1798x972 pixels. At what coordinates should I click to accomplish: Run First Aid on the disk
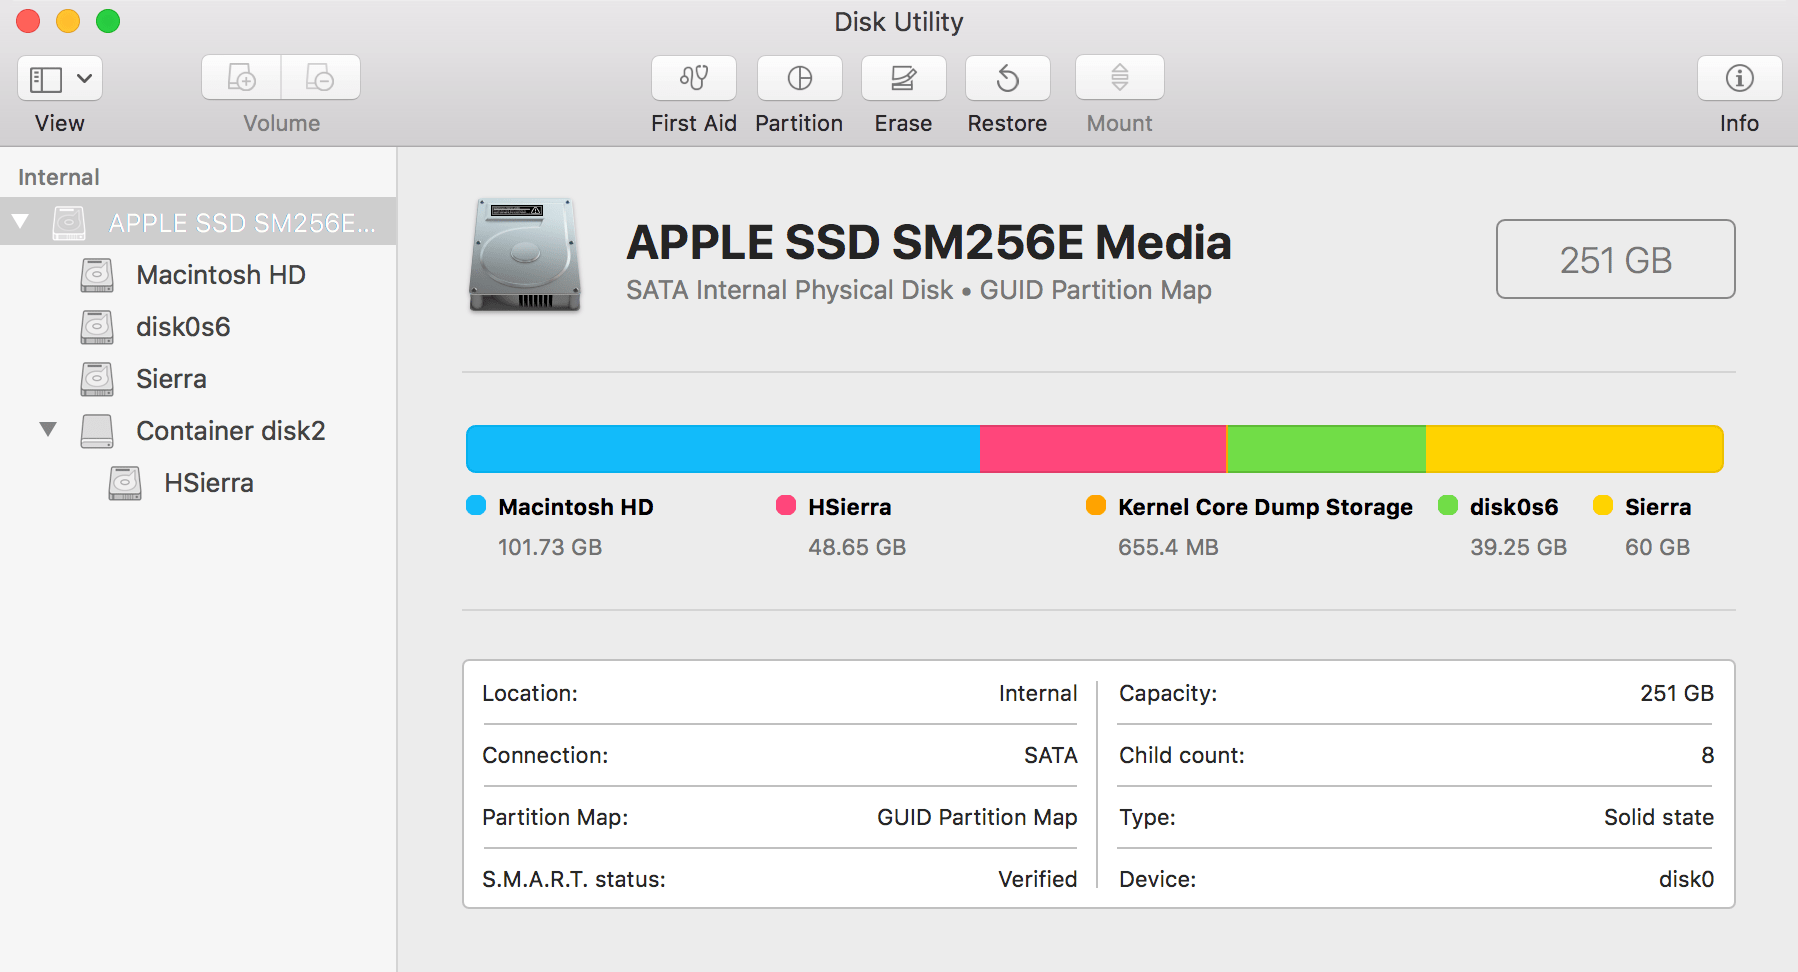pos(694,78)
